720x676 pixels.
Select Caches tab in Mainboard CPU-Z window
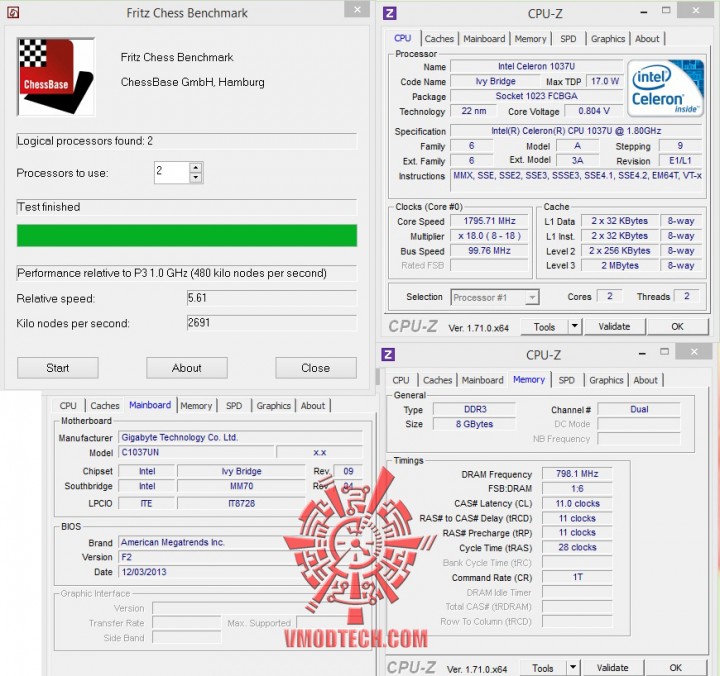click(x=105, y=406)
